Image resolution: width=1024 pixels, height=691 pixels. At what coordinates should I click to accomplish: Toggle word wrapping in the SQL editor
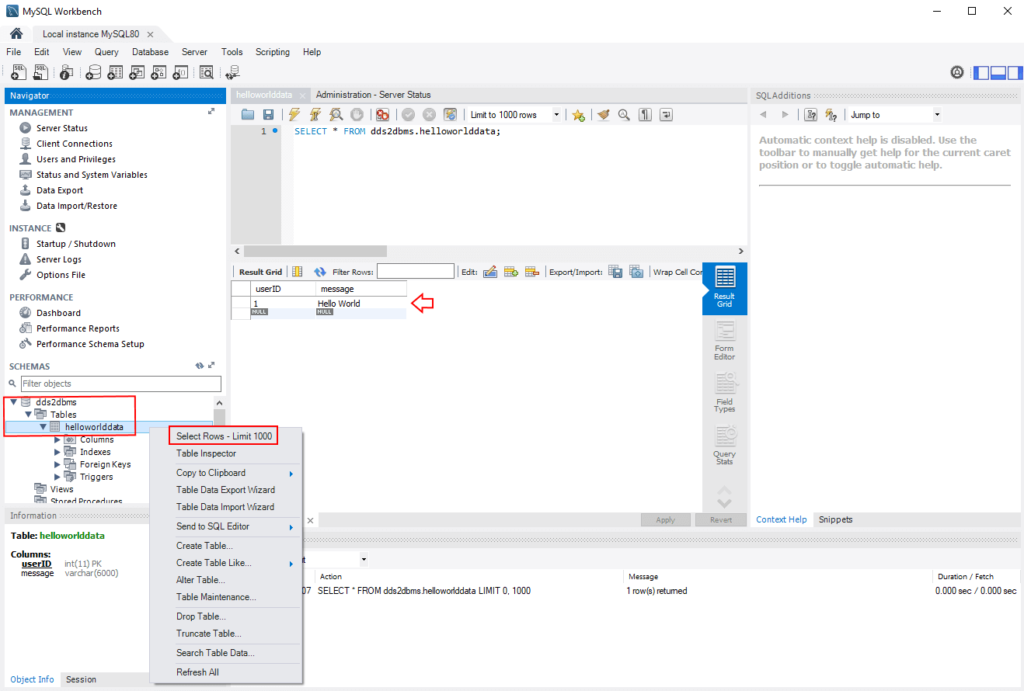click(x=666, y=115)
